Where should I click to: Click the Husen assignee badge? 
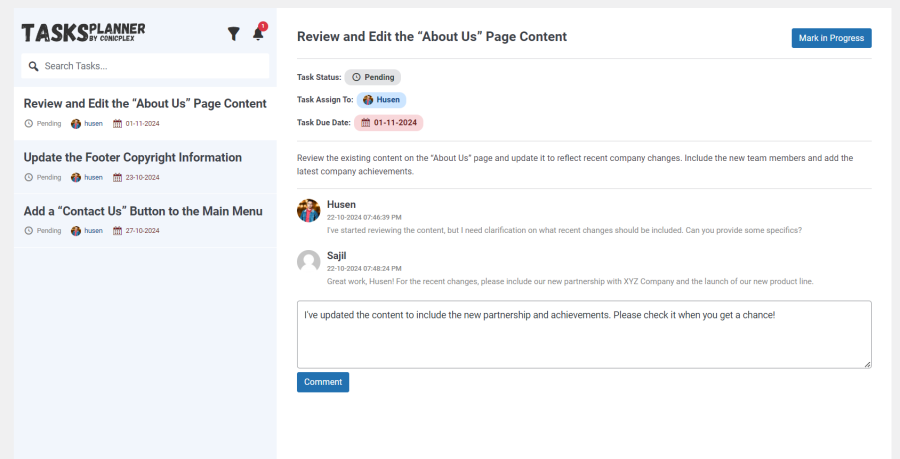click(x=381, y=100)
